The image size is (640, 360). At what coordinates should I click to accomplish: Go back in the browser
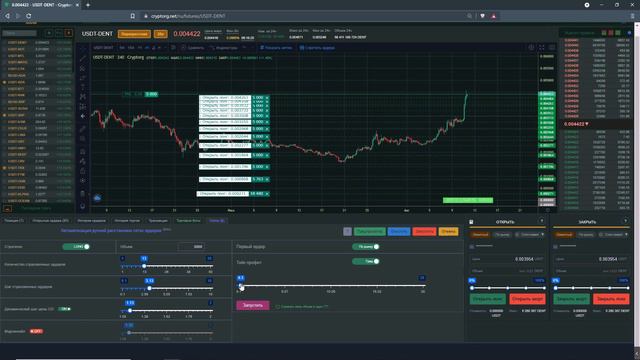[x=7, y=16]
